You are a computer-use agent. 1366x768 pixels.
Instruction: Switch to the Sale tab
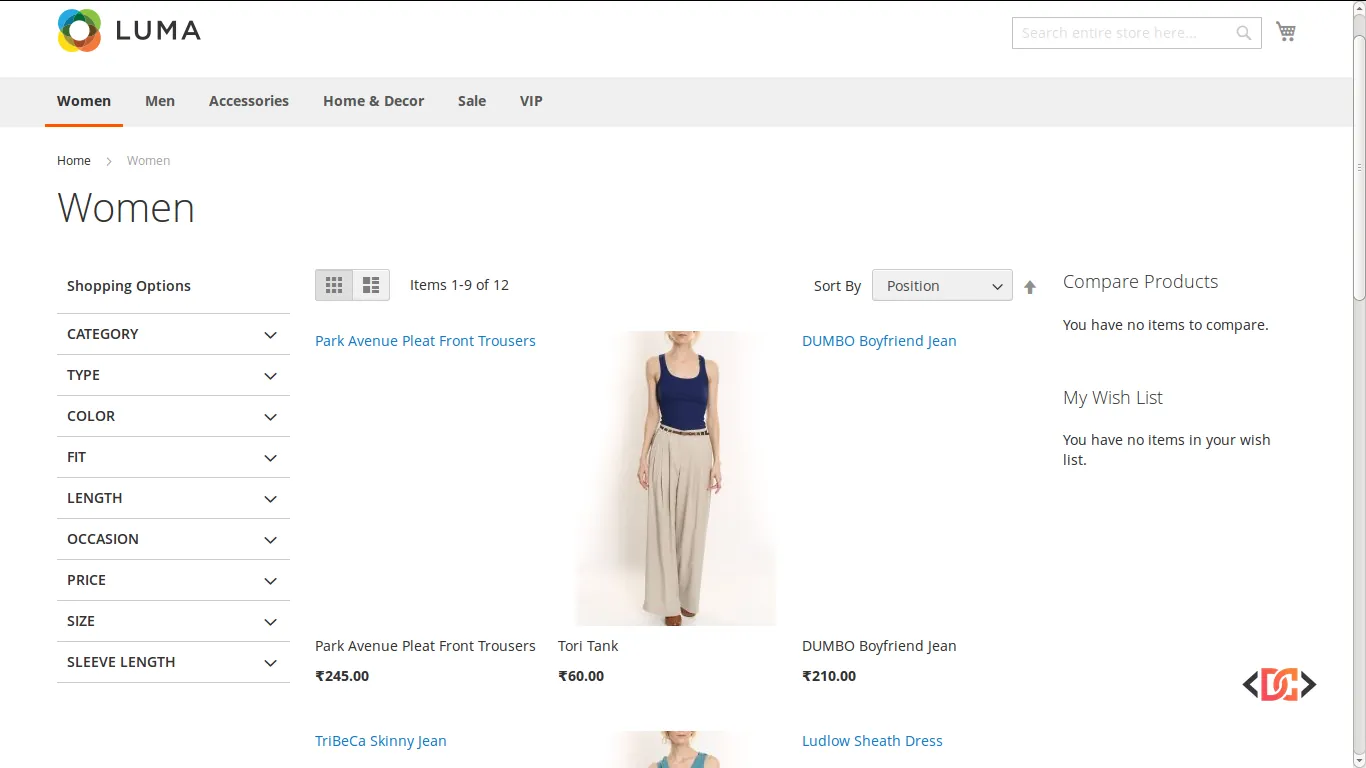[x=471, y=101]
